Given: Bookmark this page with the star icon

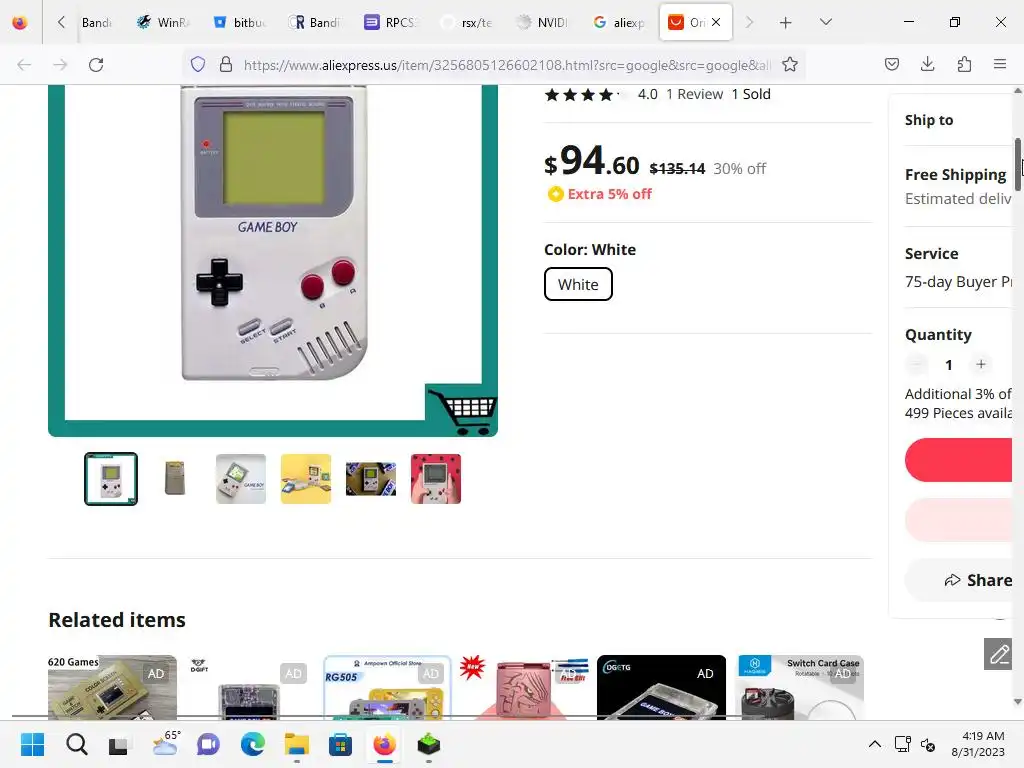Looking at the screenshot, I should click(790, 65).
